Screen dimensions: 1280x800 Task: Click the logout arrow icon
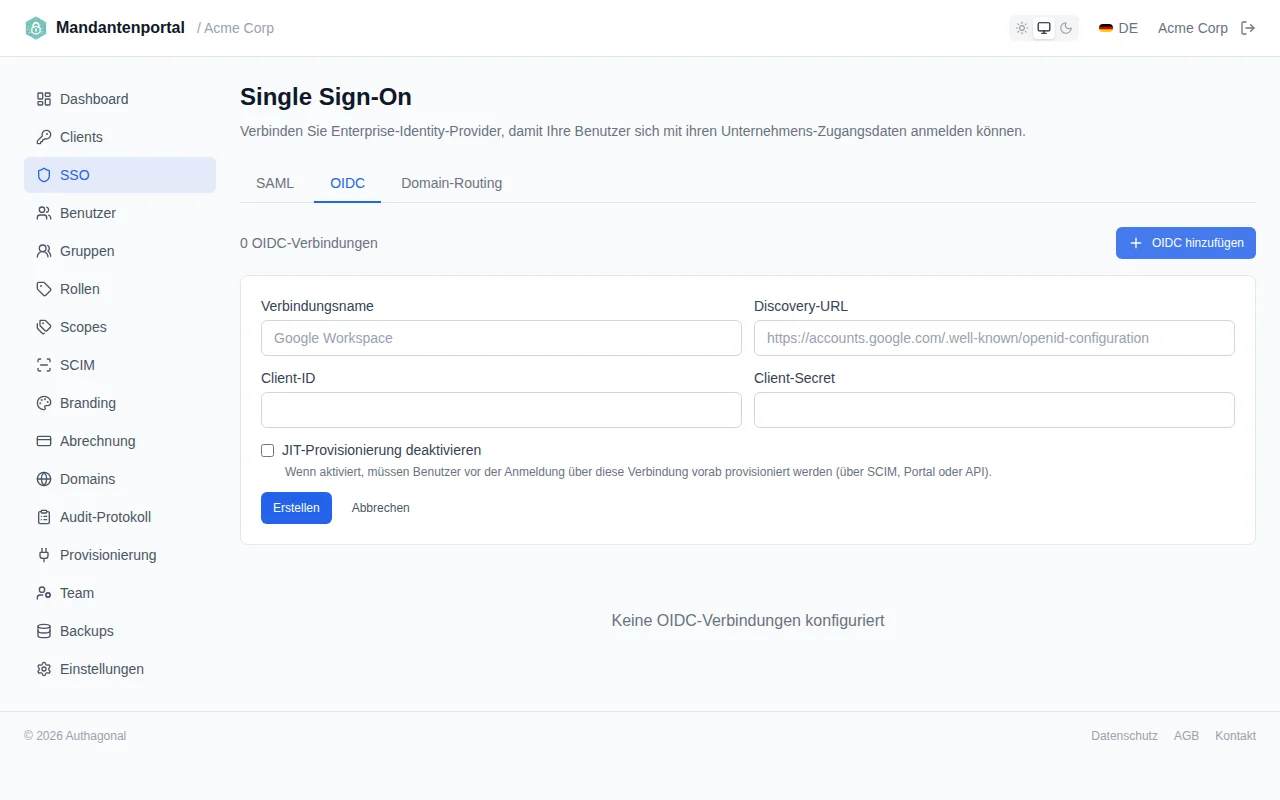pyautogui.click(x=1248, y=28)
